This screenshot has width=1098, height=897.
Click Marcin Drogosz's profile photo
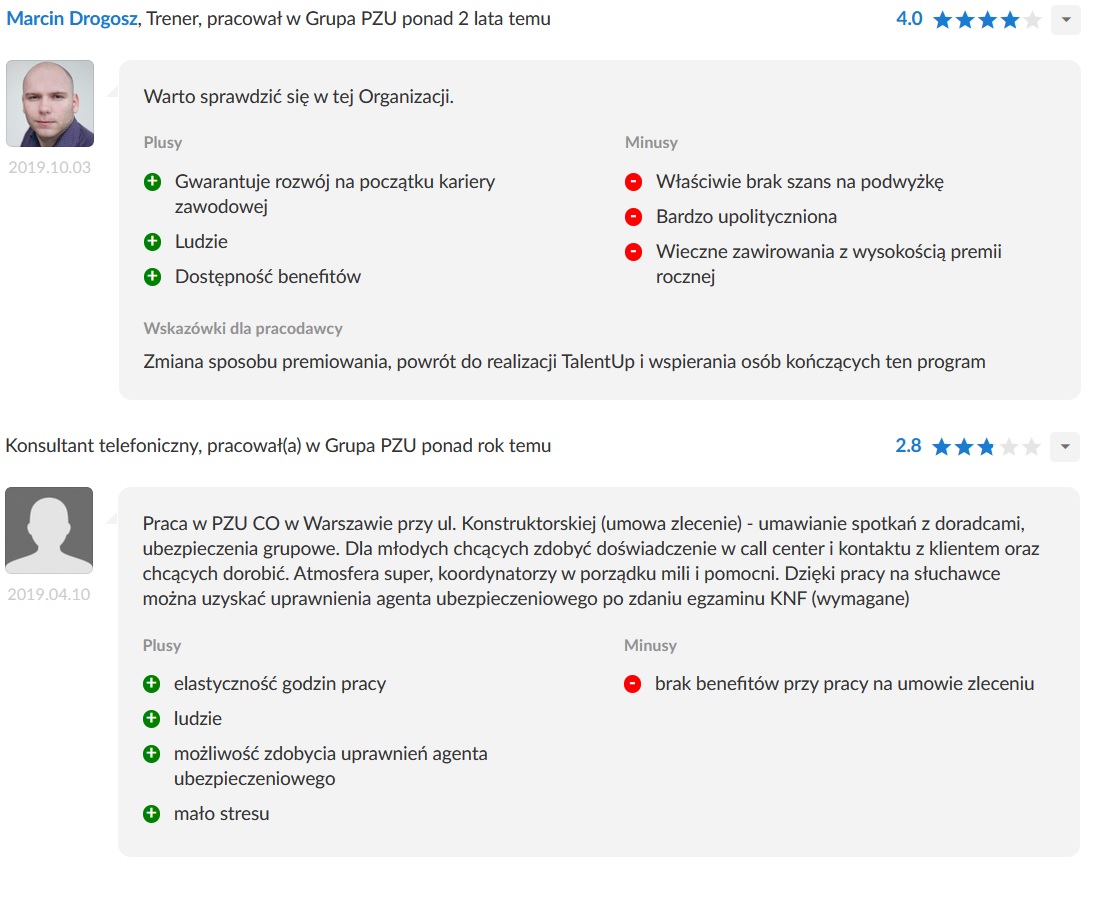pos(50,103)
